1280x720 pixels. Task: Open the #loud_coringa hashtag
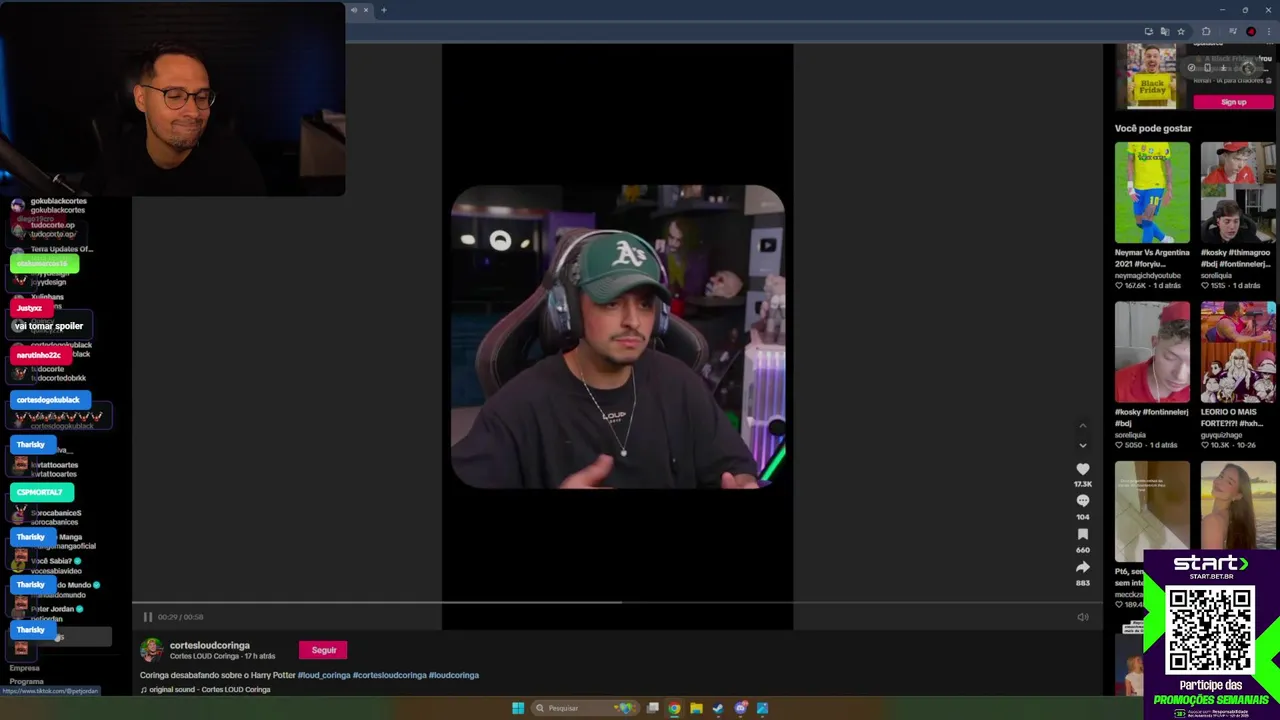324,675
